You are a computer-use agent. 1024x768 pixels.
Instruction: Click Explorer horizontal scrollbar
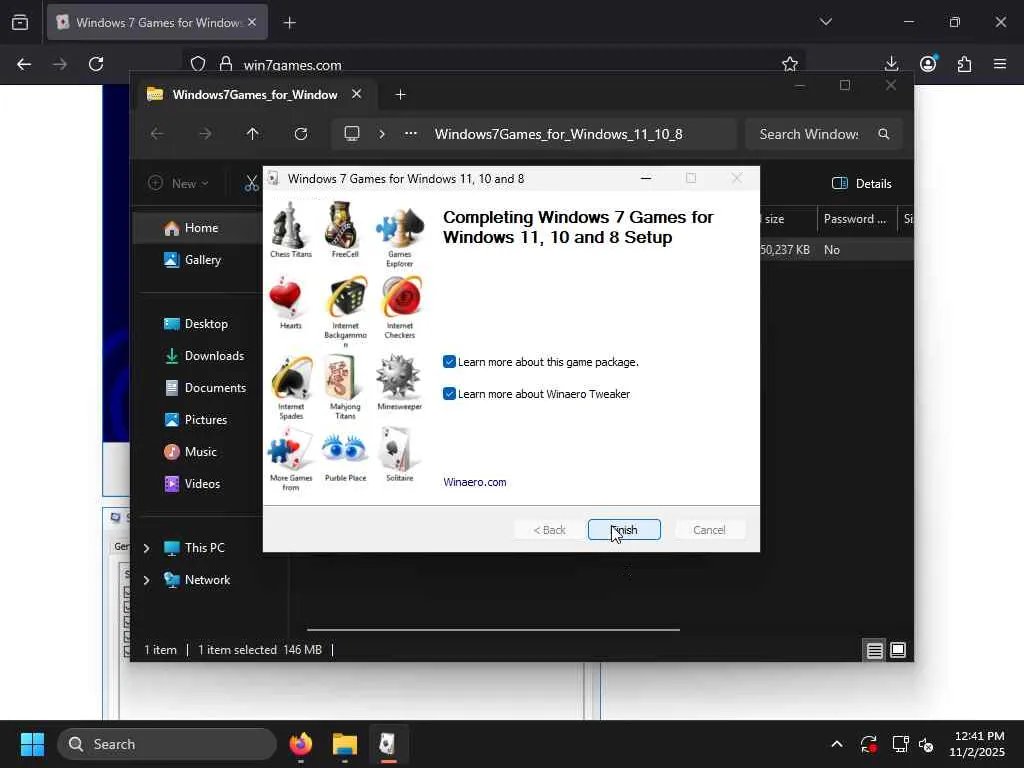click(x=493, y=630)
